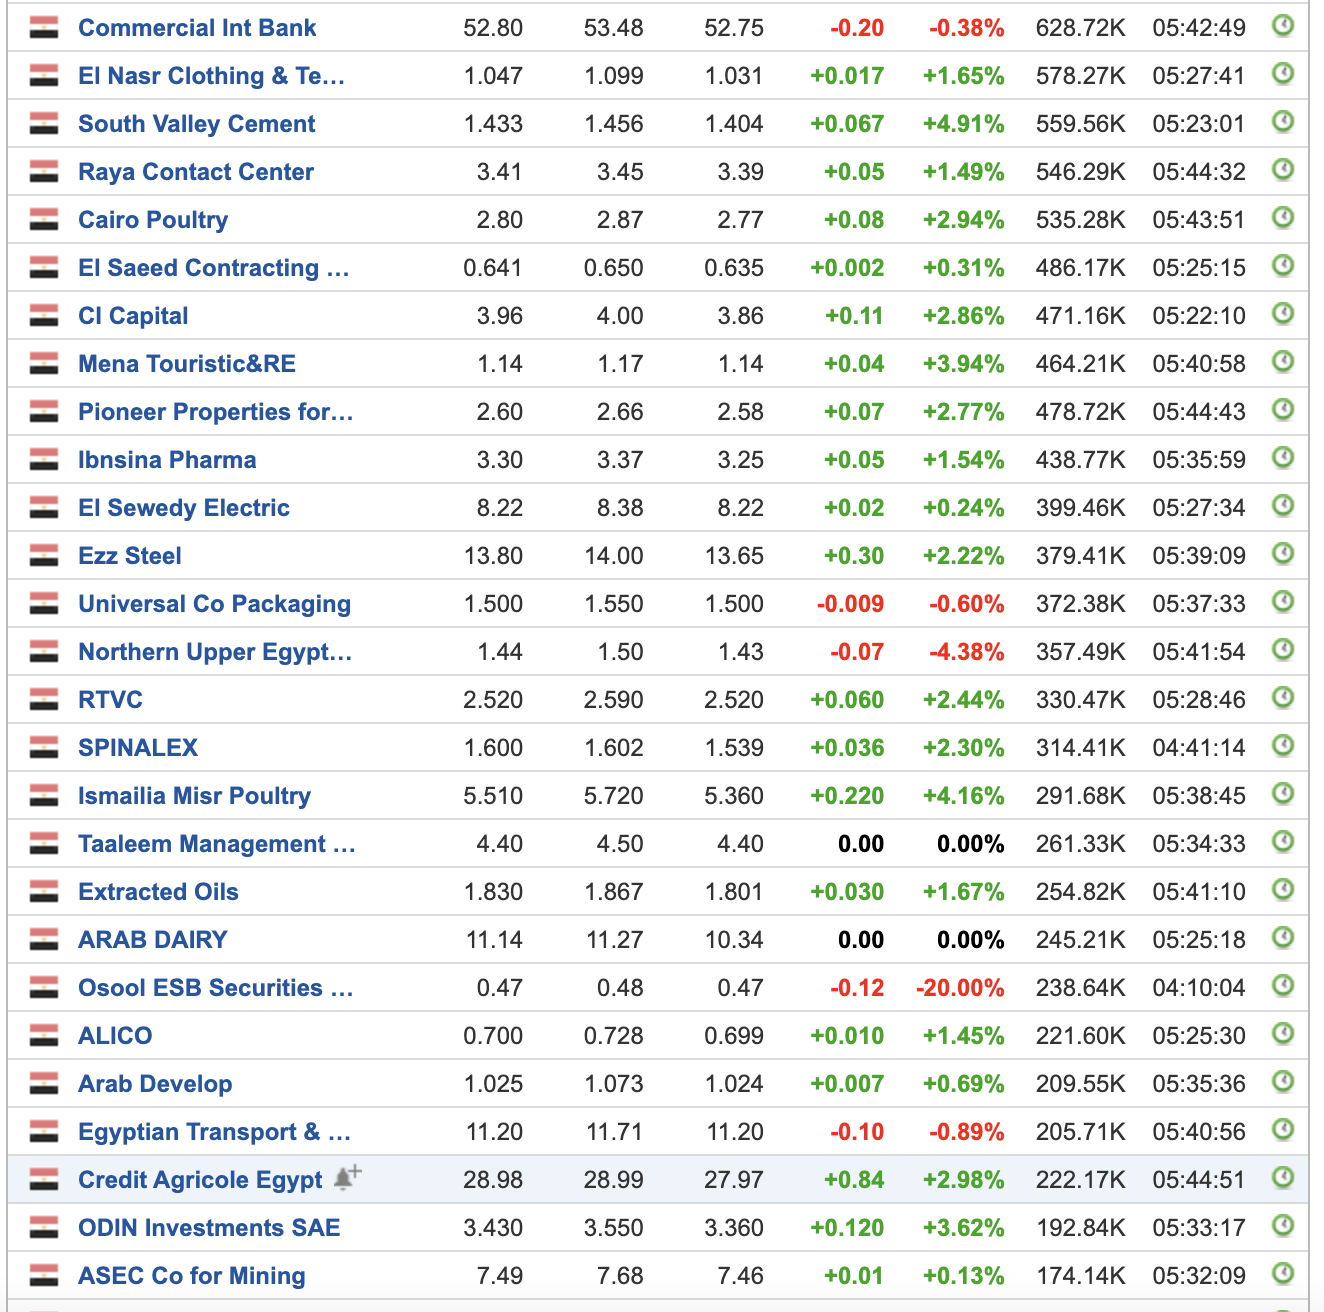Select the -4.38% change for Northern Upper Egypt

(x=966, y=652)
